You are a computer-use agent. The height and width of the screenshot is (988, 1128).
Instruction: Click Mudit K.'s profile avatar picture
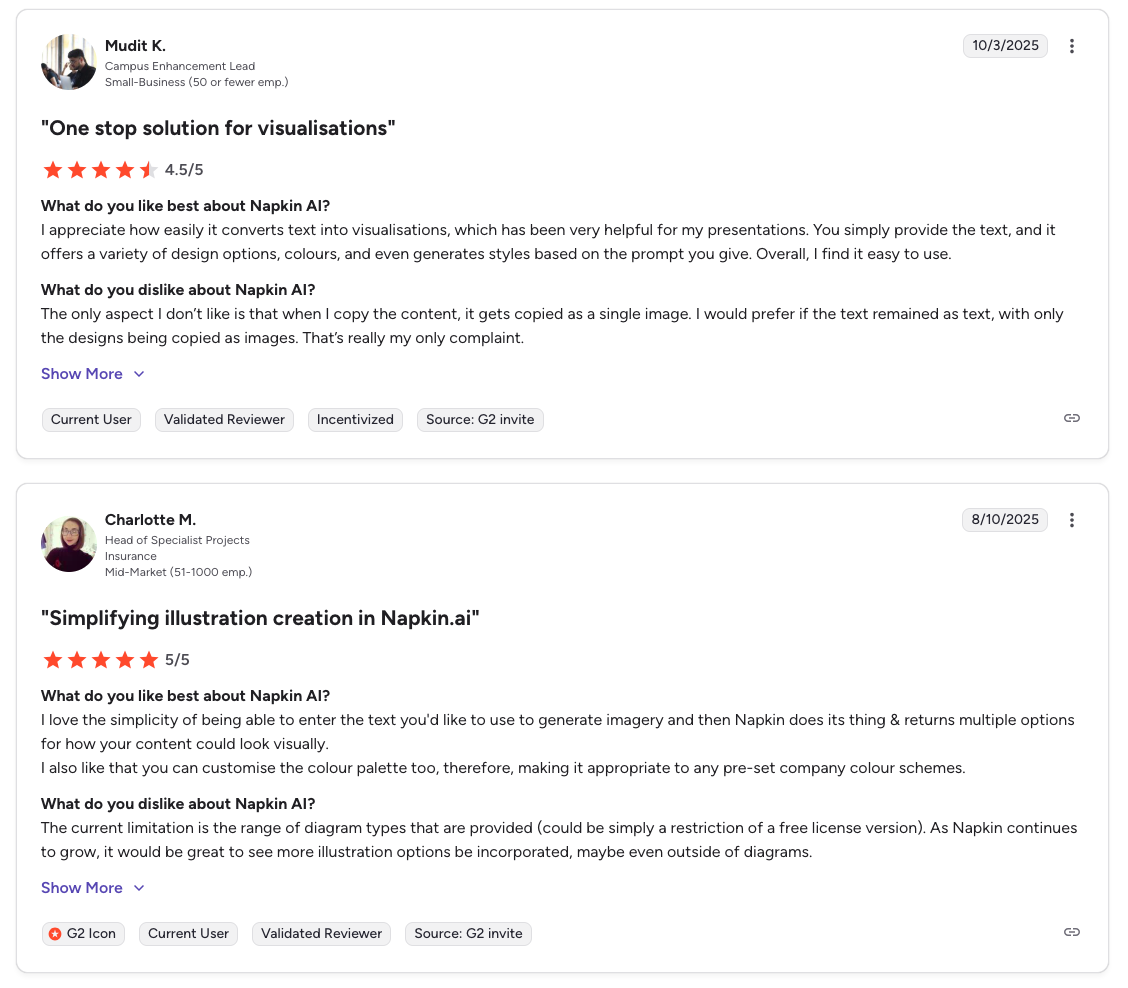(68, 62)
